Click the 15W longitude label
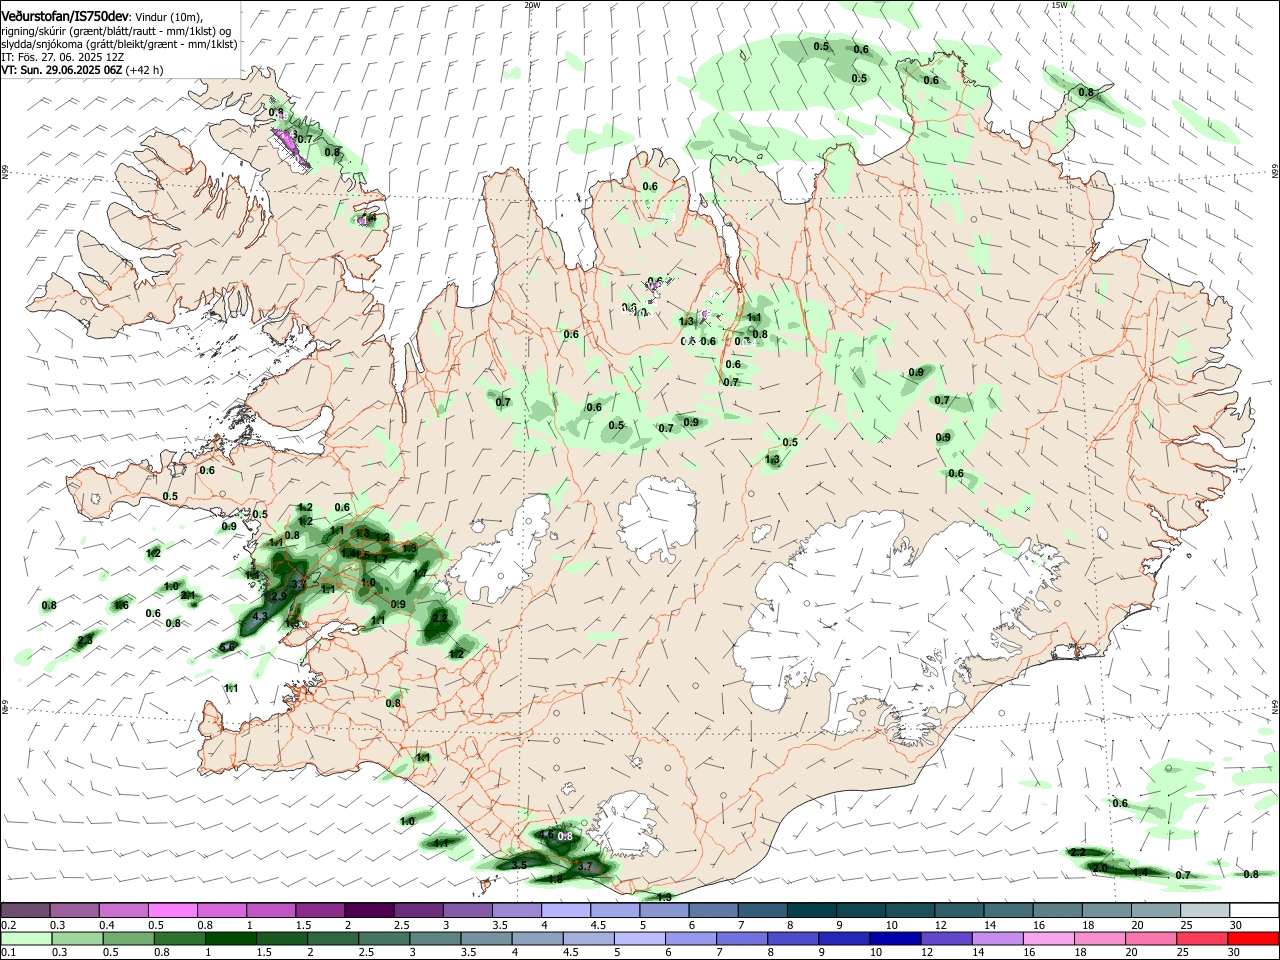1280x960 pixels. click(x=1059, y=5)
